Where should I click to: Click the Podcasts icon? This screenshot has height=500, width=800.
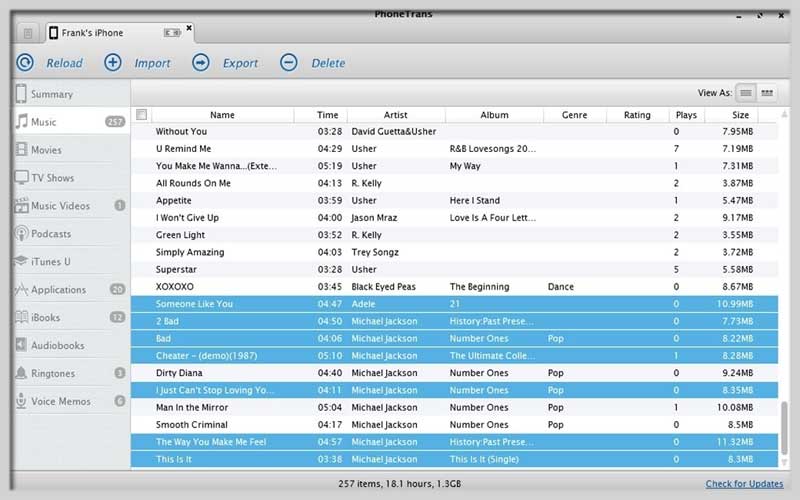click(21, 233)
